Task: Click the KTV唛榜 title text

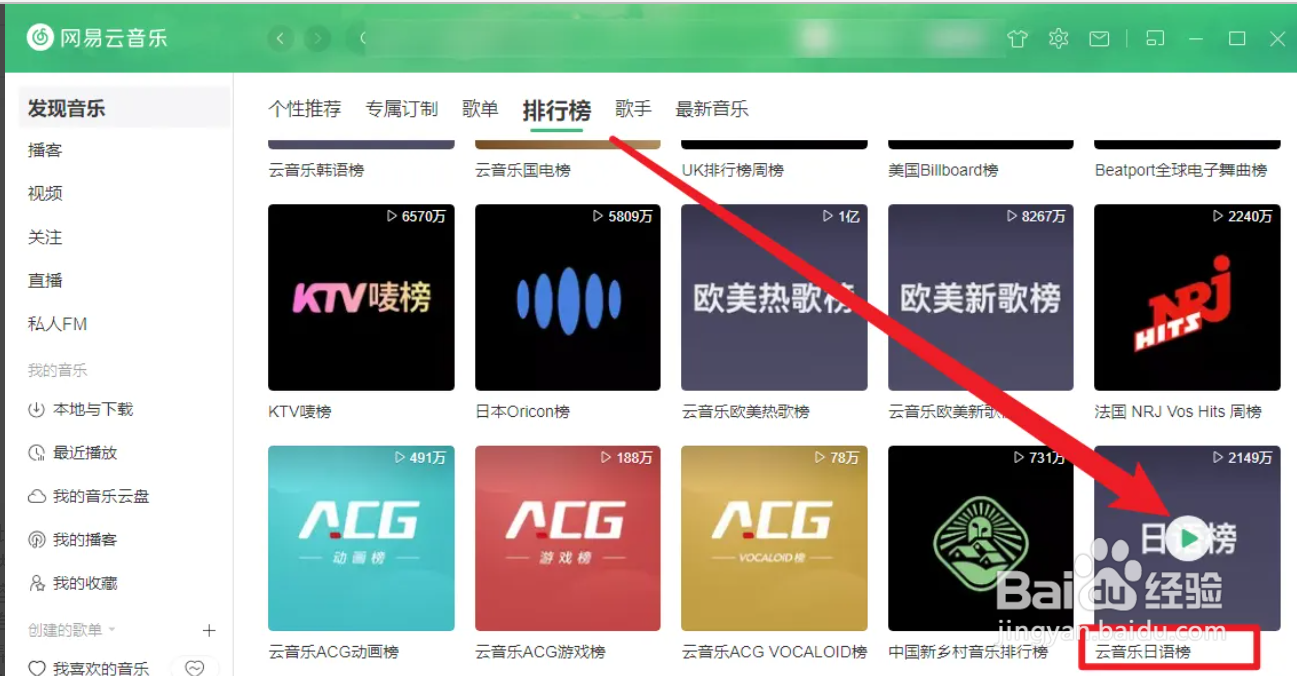Action: click(x=300, y=412)
